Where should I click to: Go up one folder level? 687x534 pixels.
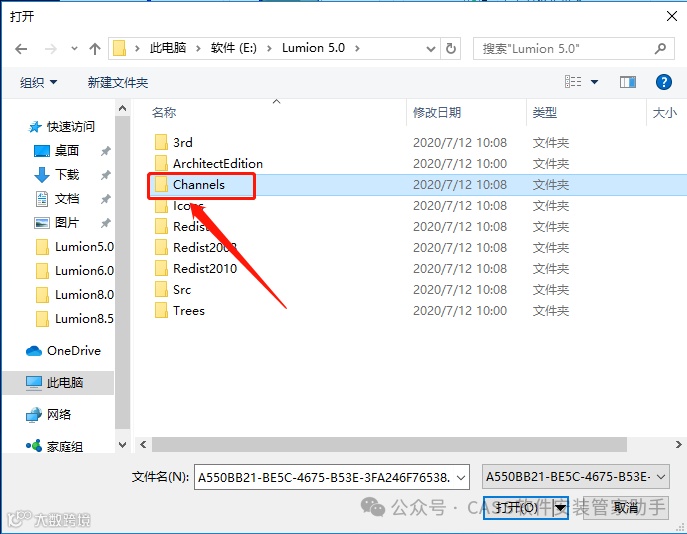[95, 49]
